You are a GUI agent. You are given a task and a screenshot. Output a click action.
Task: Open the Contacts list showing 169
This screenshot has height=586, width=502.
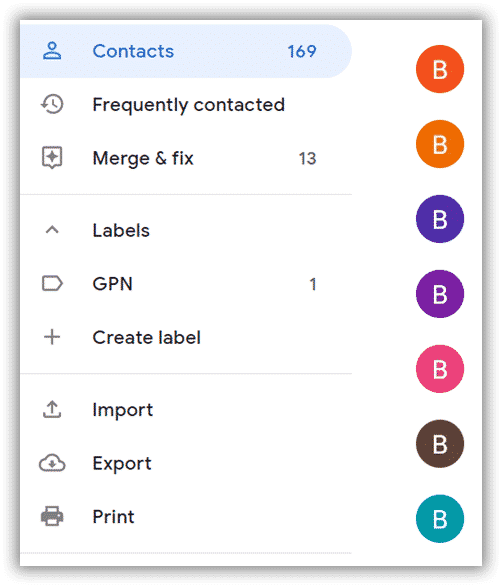[186, 51]
